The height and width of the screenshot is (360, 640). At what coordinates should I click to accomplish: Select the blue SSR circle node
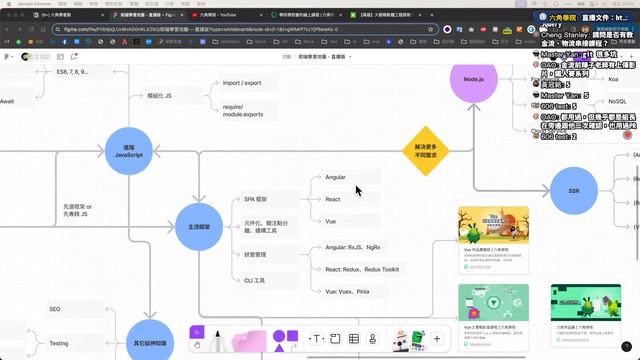point(574,191)
